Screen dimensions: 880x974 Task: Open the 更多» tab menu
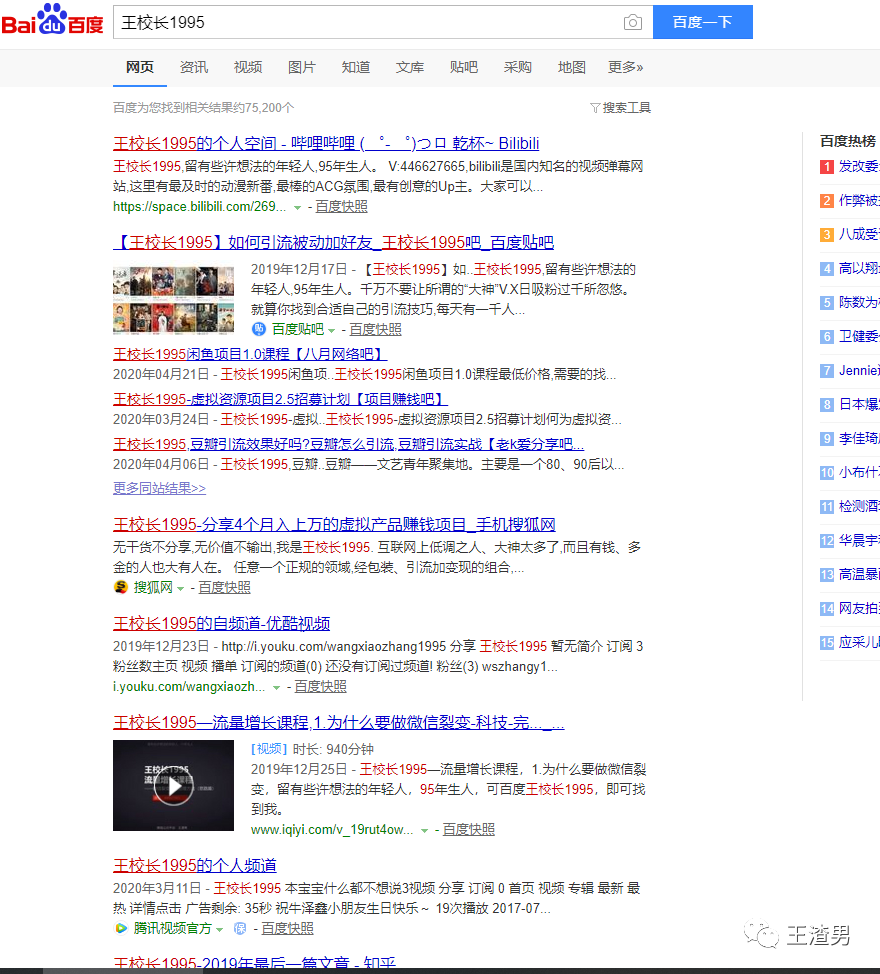click(x=625, y=67)
